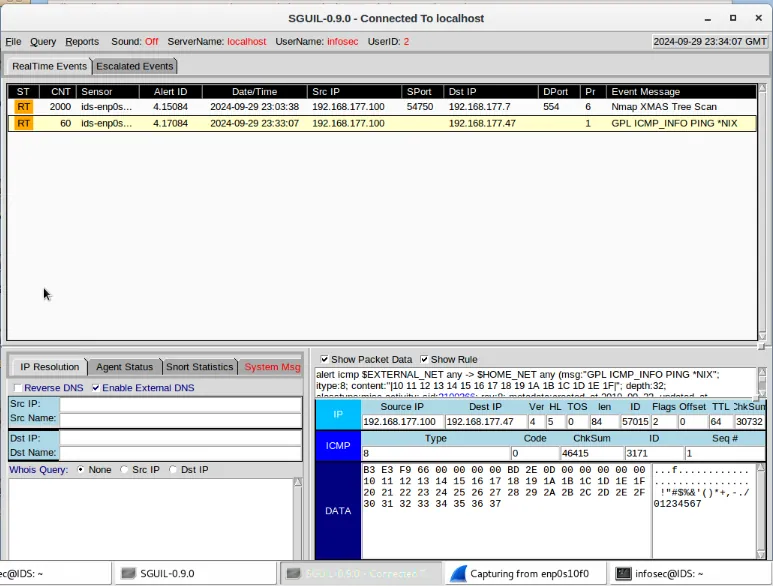Select the Nmap XMAS Tree Scan event message

coord(664,106)
